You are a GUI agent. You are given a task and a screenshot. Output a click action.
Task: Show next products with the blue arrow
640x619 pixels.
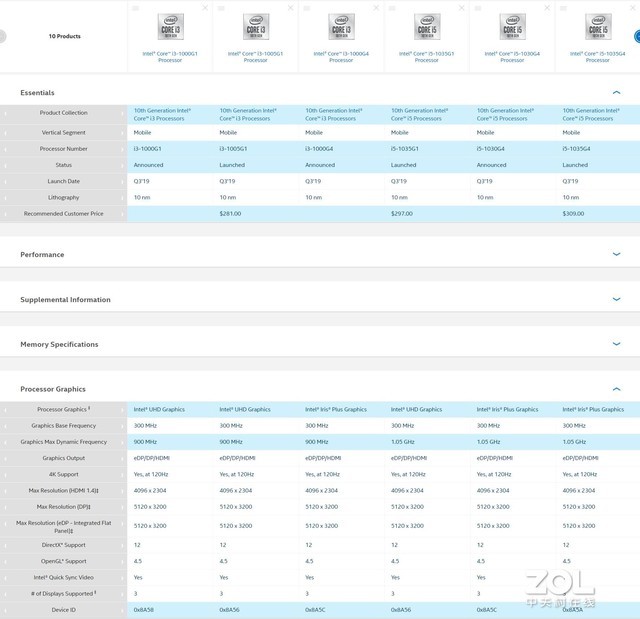click(637, 36)
